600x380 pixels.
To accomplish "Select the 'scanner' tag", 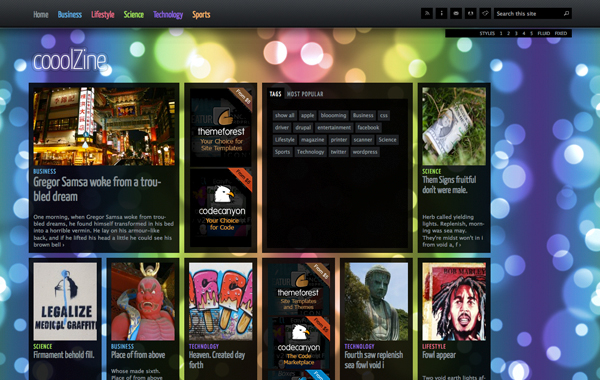I will [x=363, y=140].
